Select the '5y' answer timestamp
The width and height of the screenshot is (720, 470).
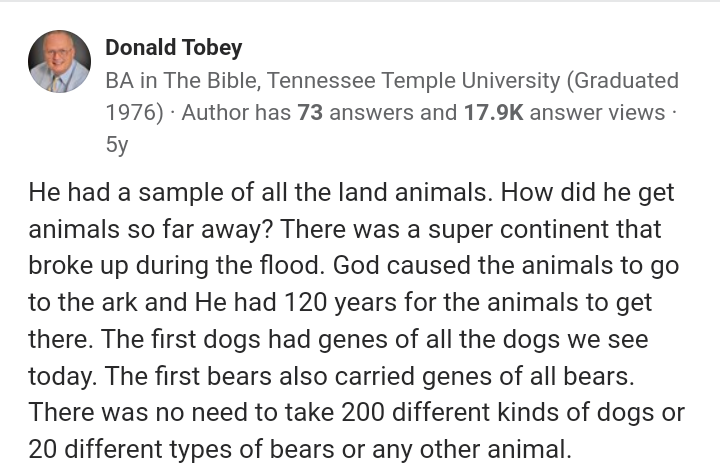pyautogui.click(x=117, y=145)
